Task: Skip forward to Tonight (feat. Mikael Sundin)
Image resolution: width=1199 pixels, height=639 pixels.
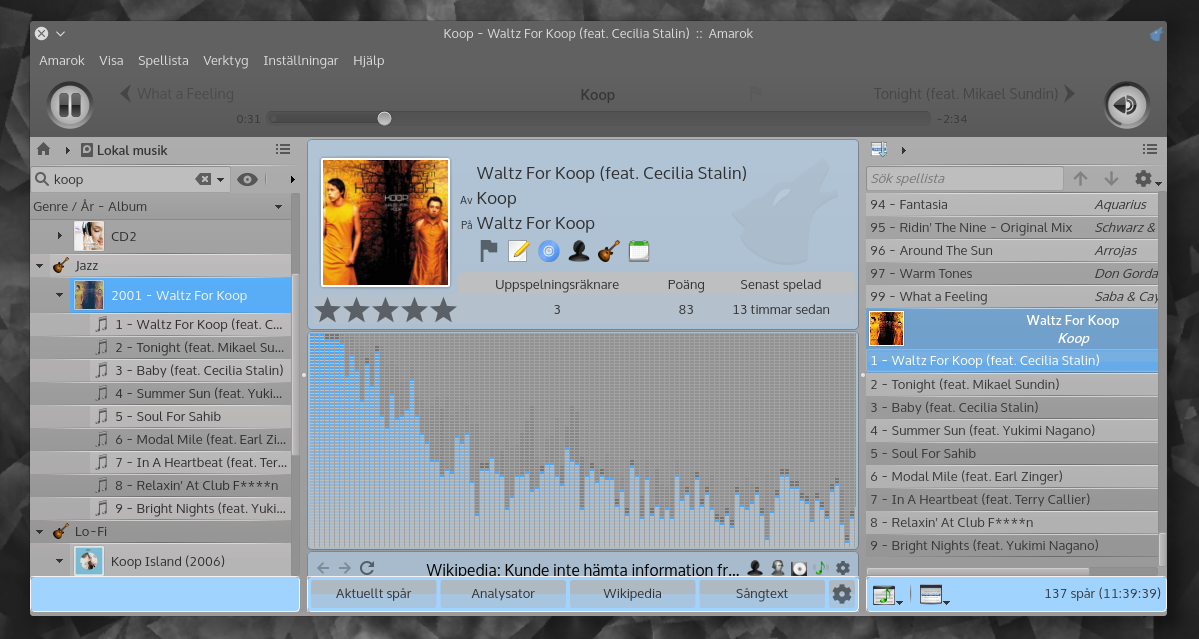Action: 974,94
